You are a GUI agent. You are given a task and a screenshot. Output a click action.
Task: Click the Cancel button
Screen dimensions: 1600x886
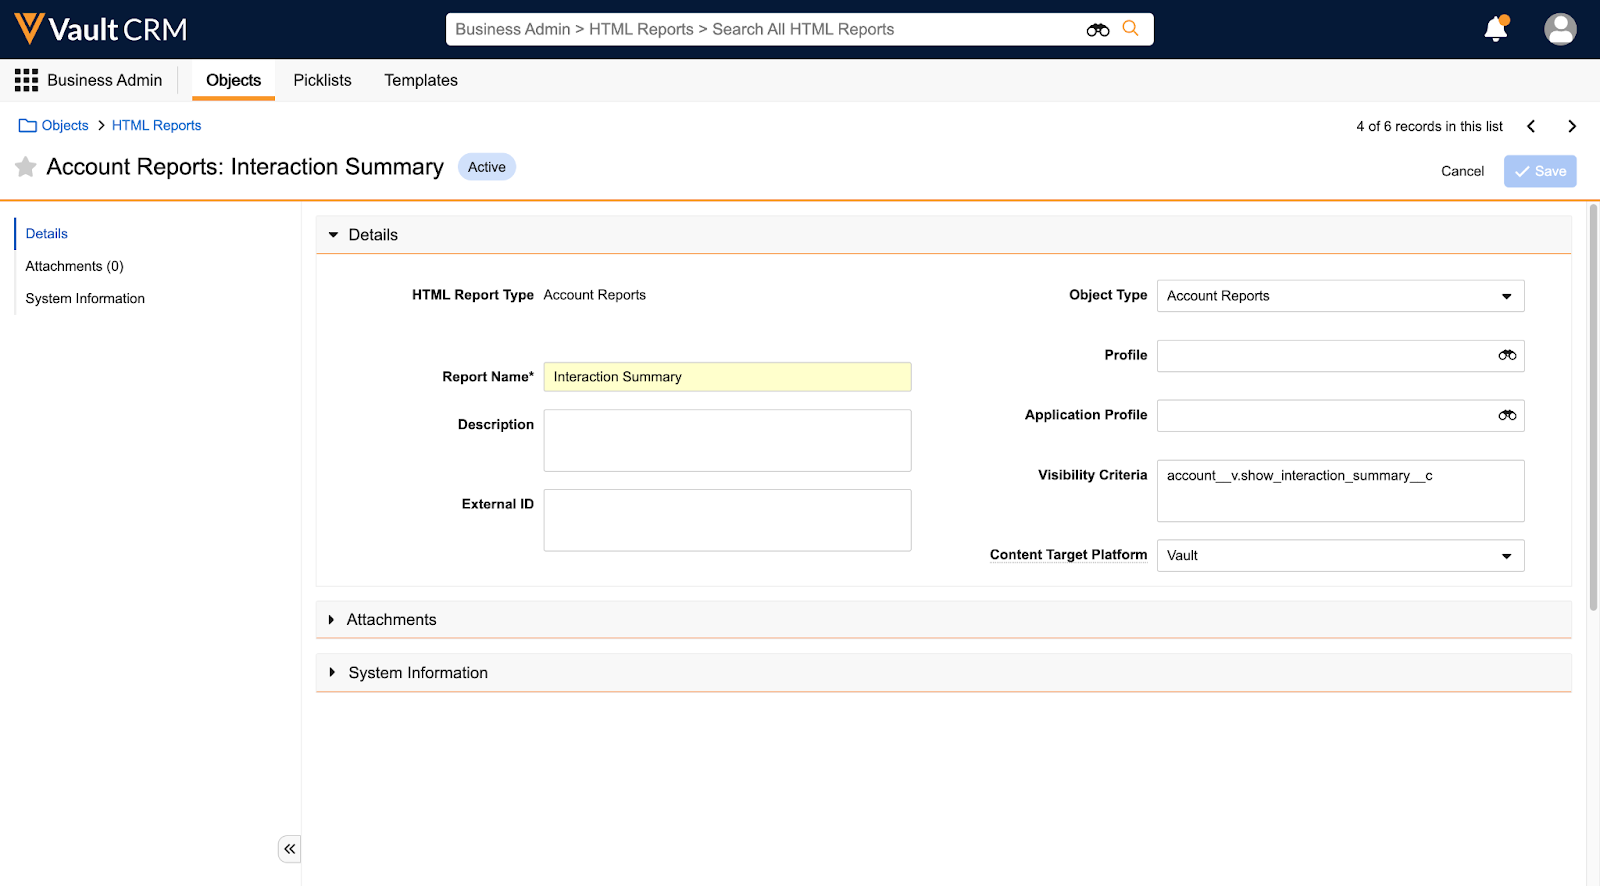pyautogui.click(x=1461, y=171)
